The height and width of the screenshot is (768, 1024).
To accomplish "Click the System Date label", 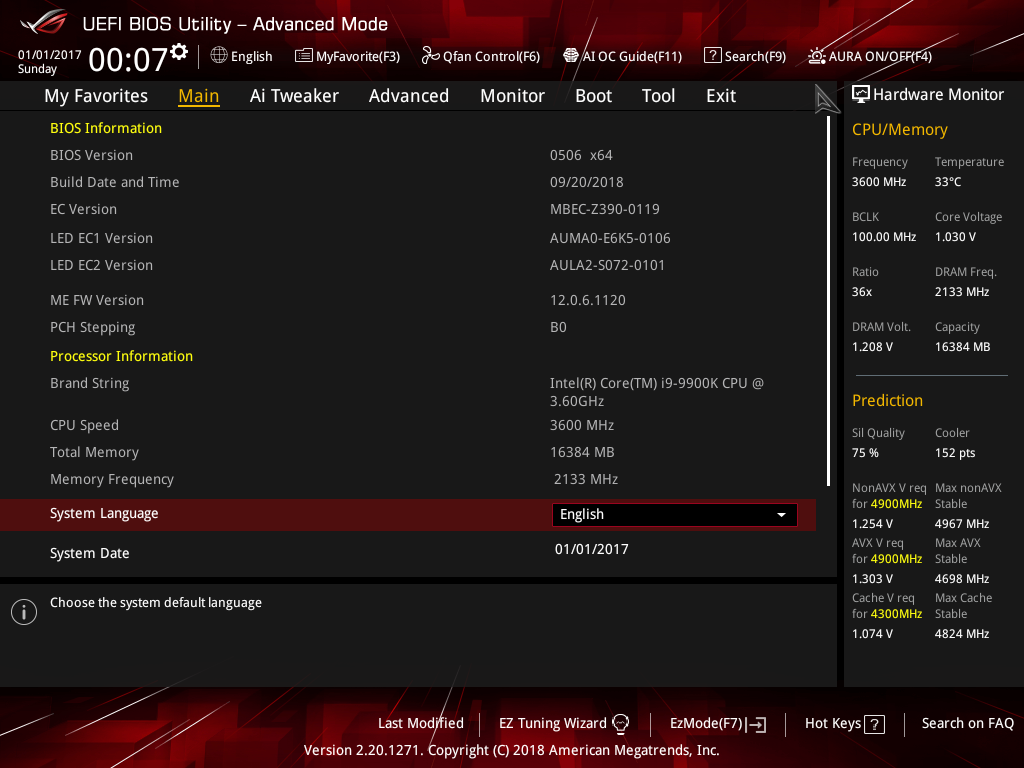I will (x=89, y=553).
